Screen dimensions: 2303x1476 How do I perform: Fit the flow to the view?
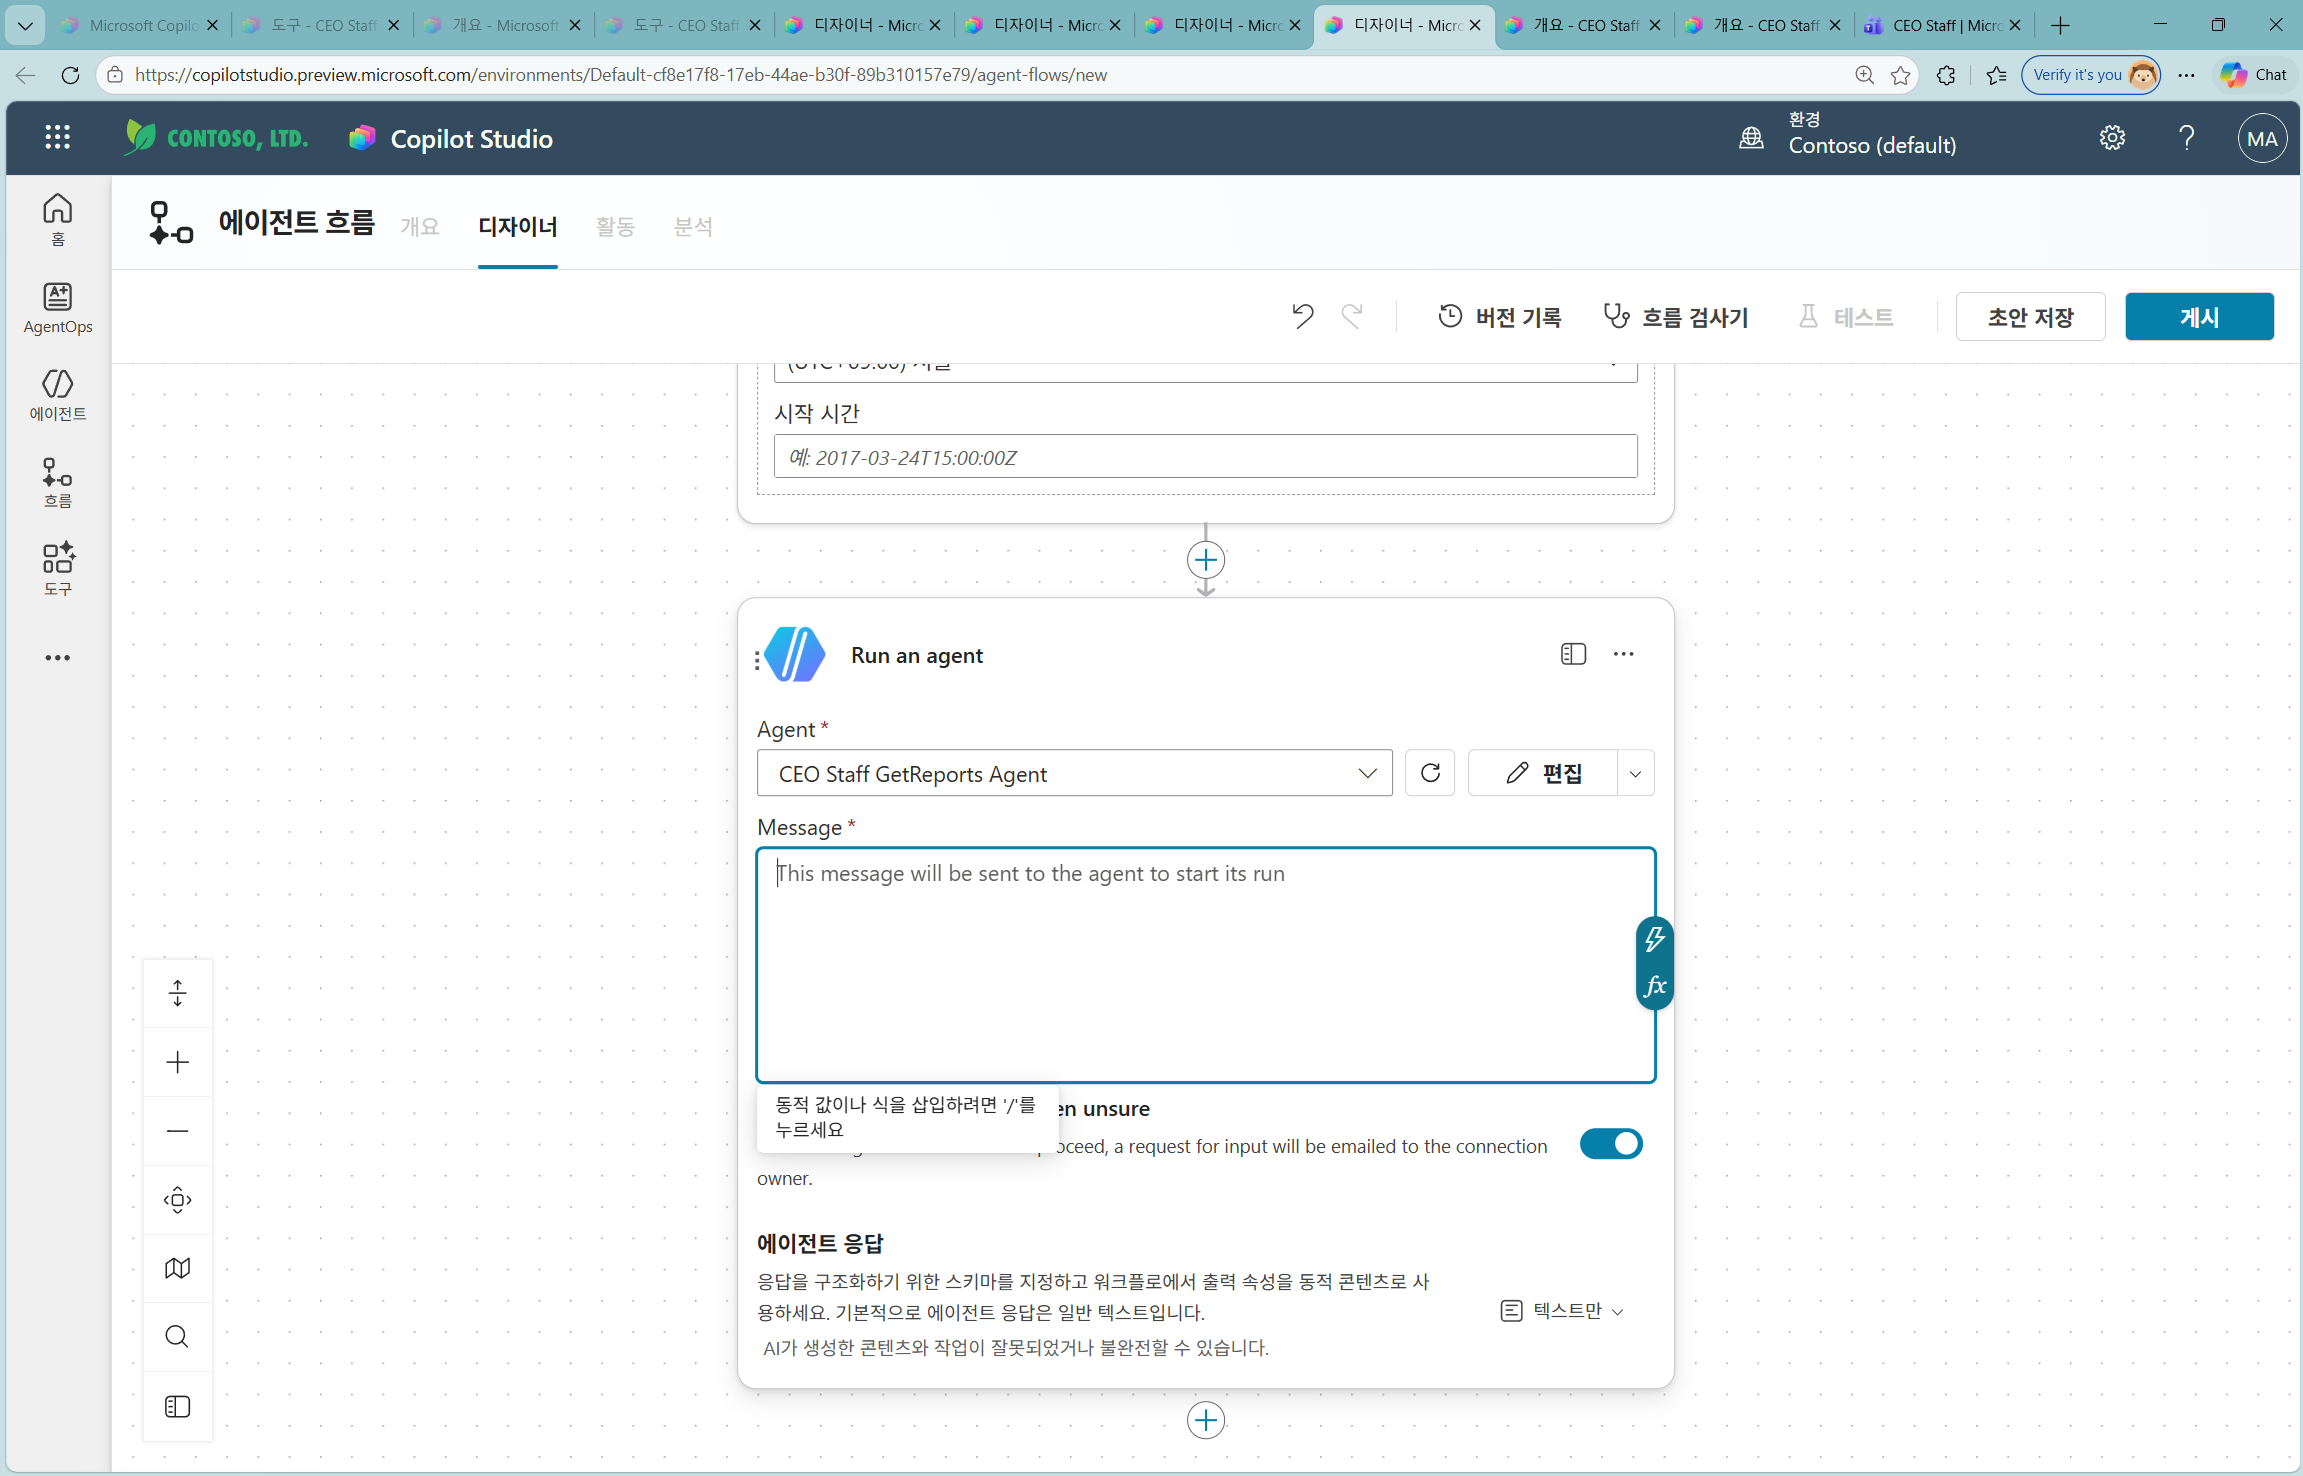(x=178, y=1200)
